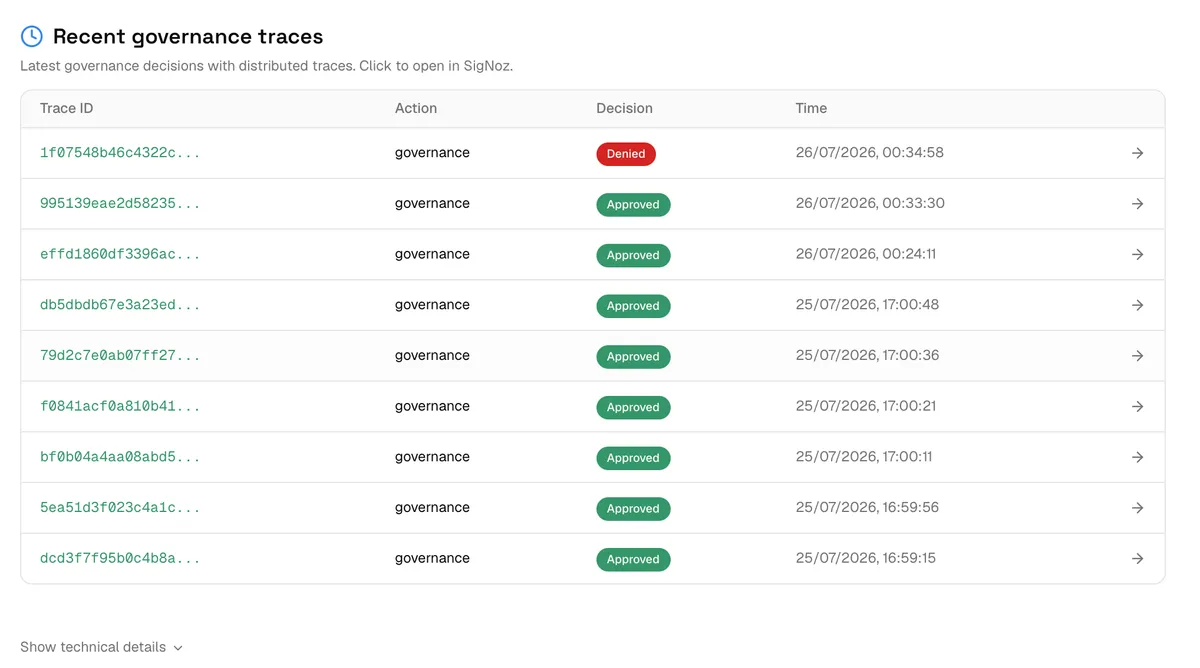Open trace link 5ea51d3f023c4a1c...
Screen dimensions: 1200x668
[120, 508]
